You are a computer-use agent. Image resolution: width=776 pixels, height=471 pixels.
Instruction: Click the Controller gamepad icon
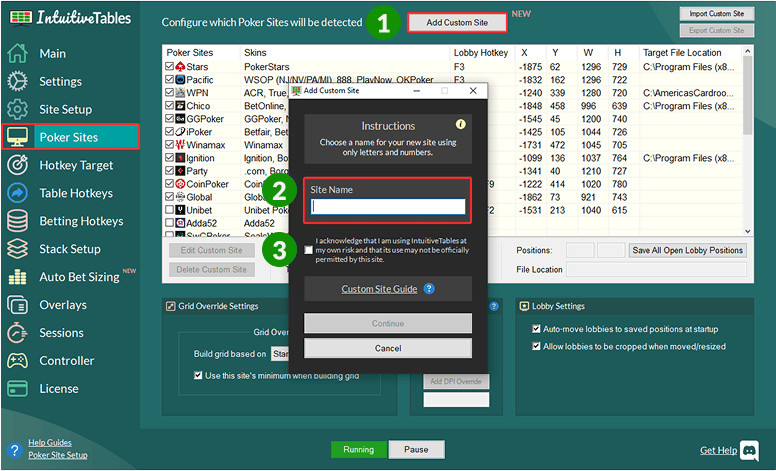17,361
